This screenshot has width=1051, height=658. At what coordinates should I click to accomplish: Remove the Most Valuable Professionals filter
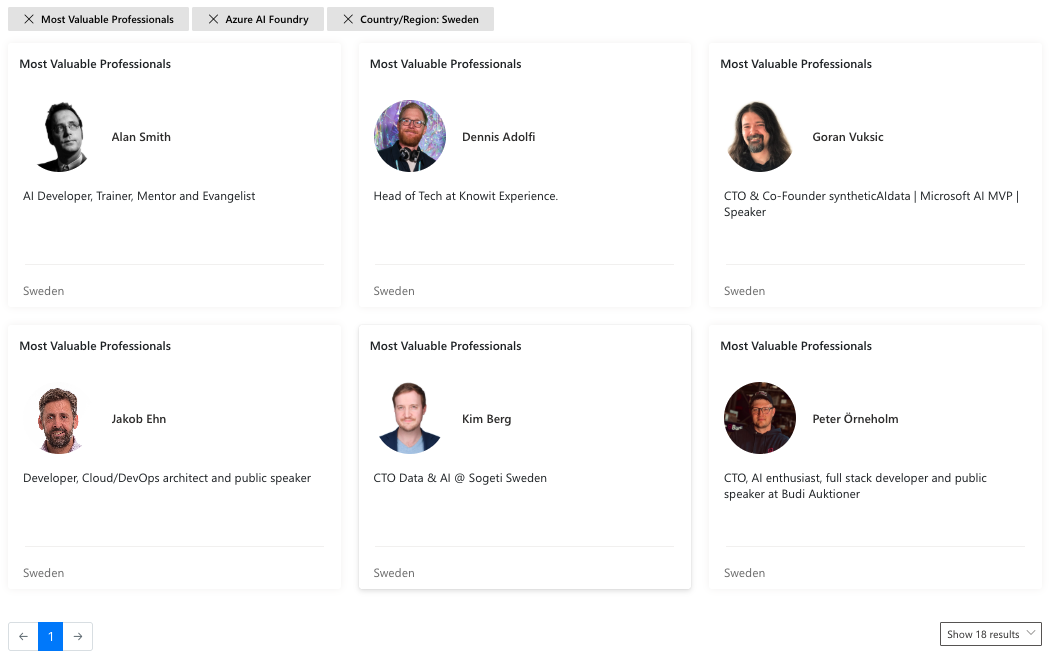[x=30, y=19]
